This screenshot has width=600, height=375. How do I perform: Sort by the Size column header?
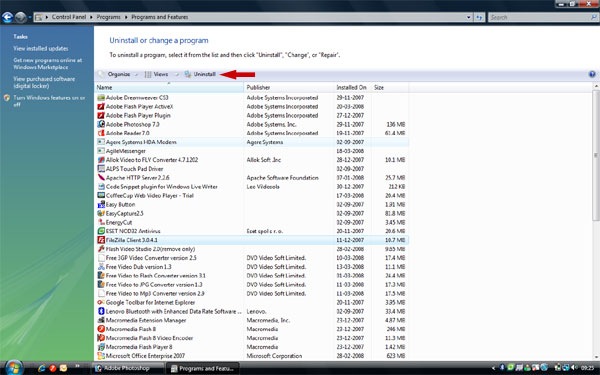pyautogui.click(x=389, y=87)
